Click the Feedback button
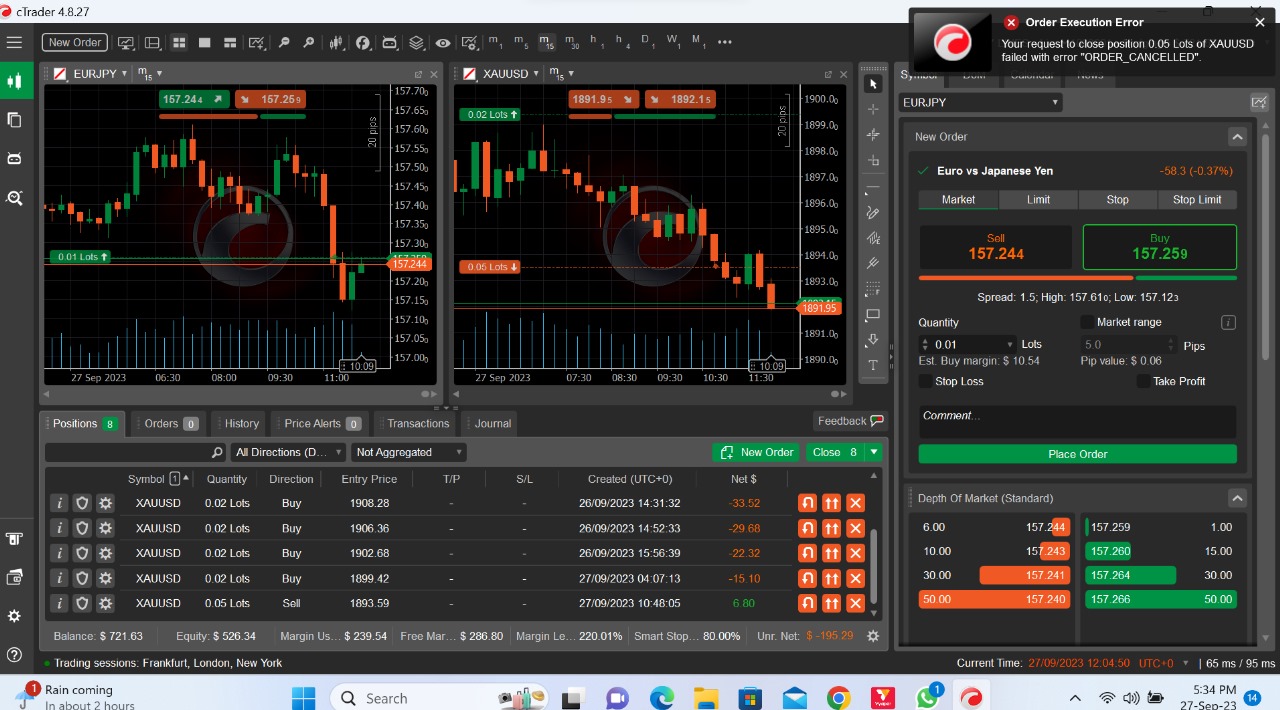1280x710 pixels. point(850,421)
